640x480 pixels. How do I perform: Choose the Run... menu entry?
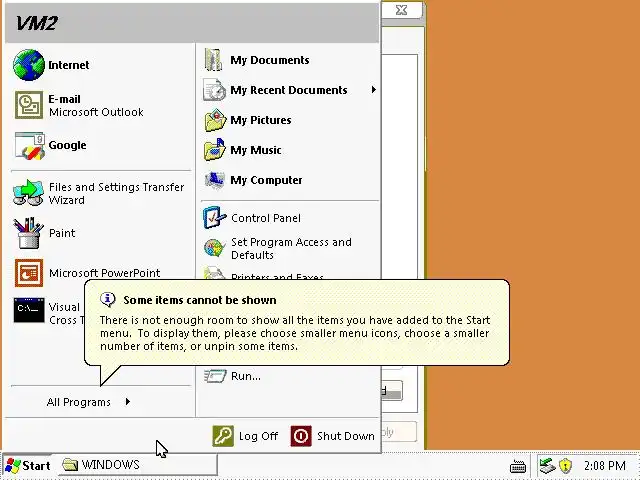tap(288, 376)
